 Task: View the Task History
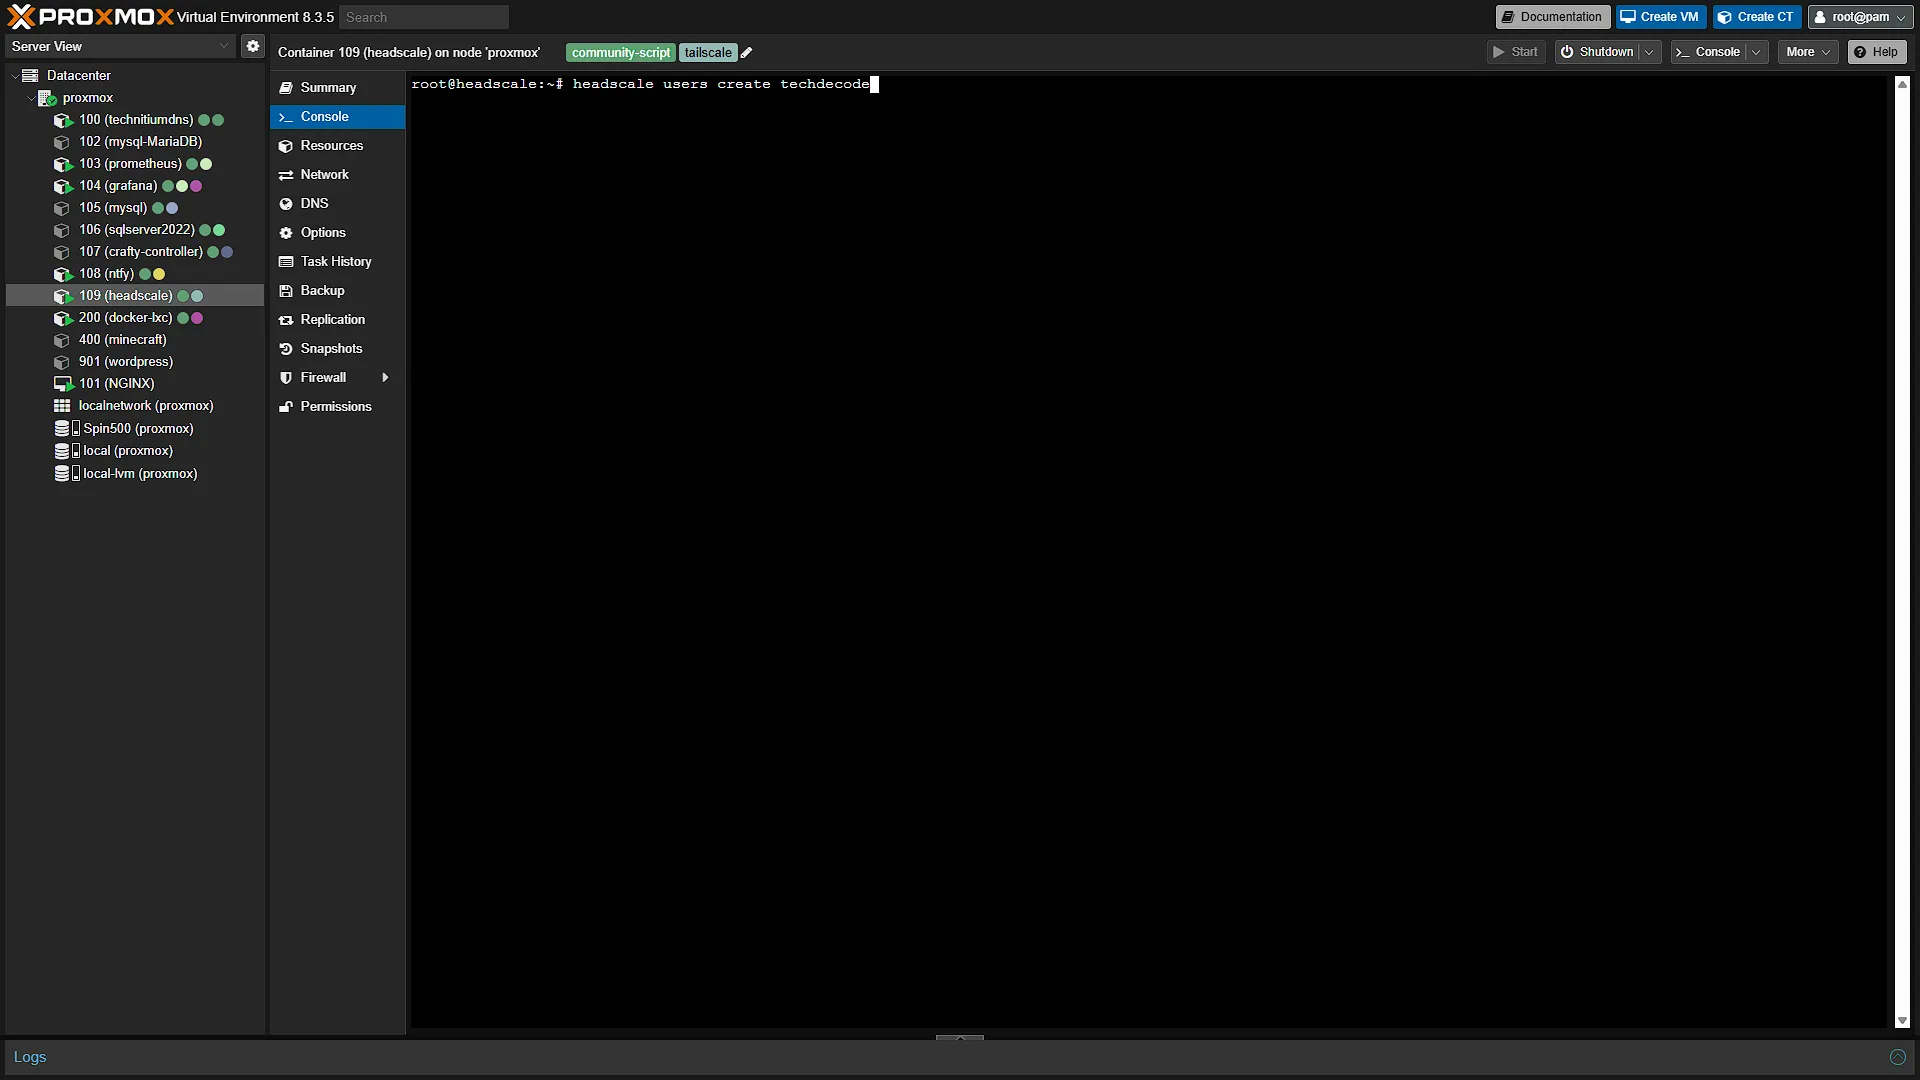[337, 262]
